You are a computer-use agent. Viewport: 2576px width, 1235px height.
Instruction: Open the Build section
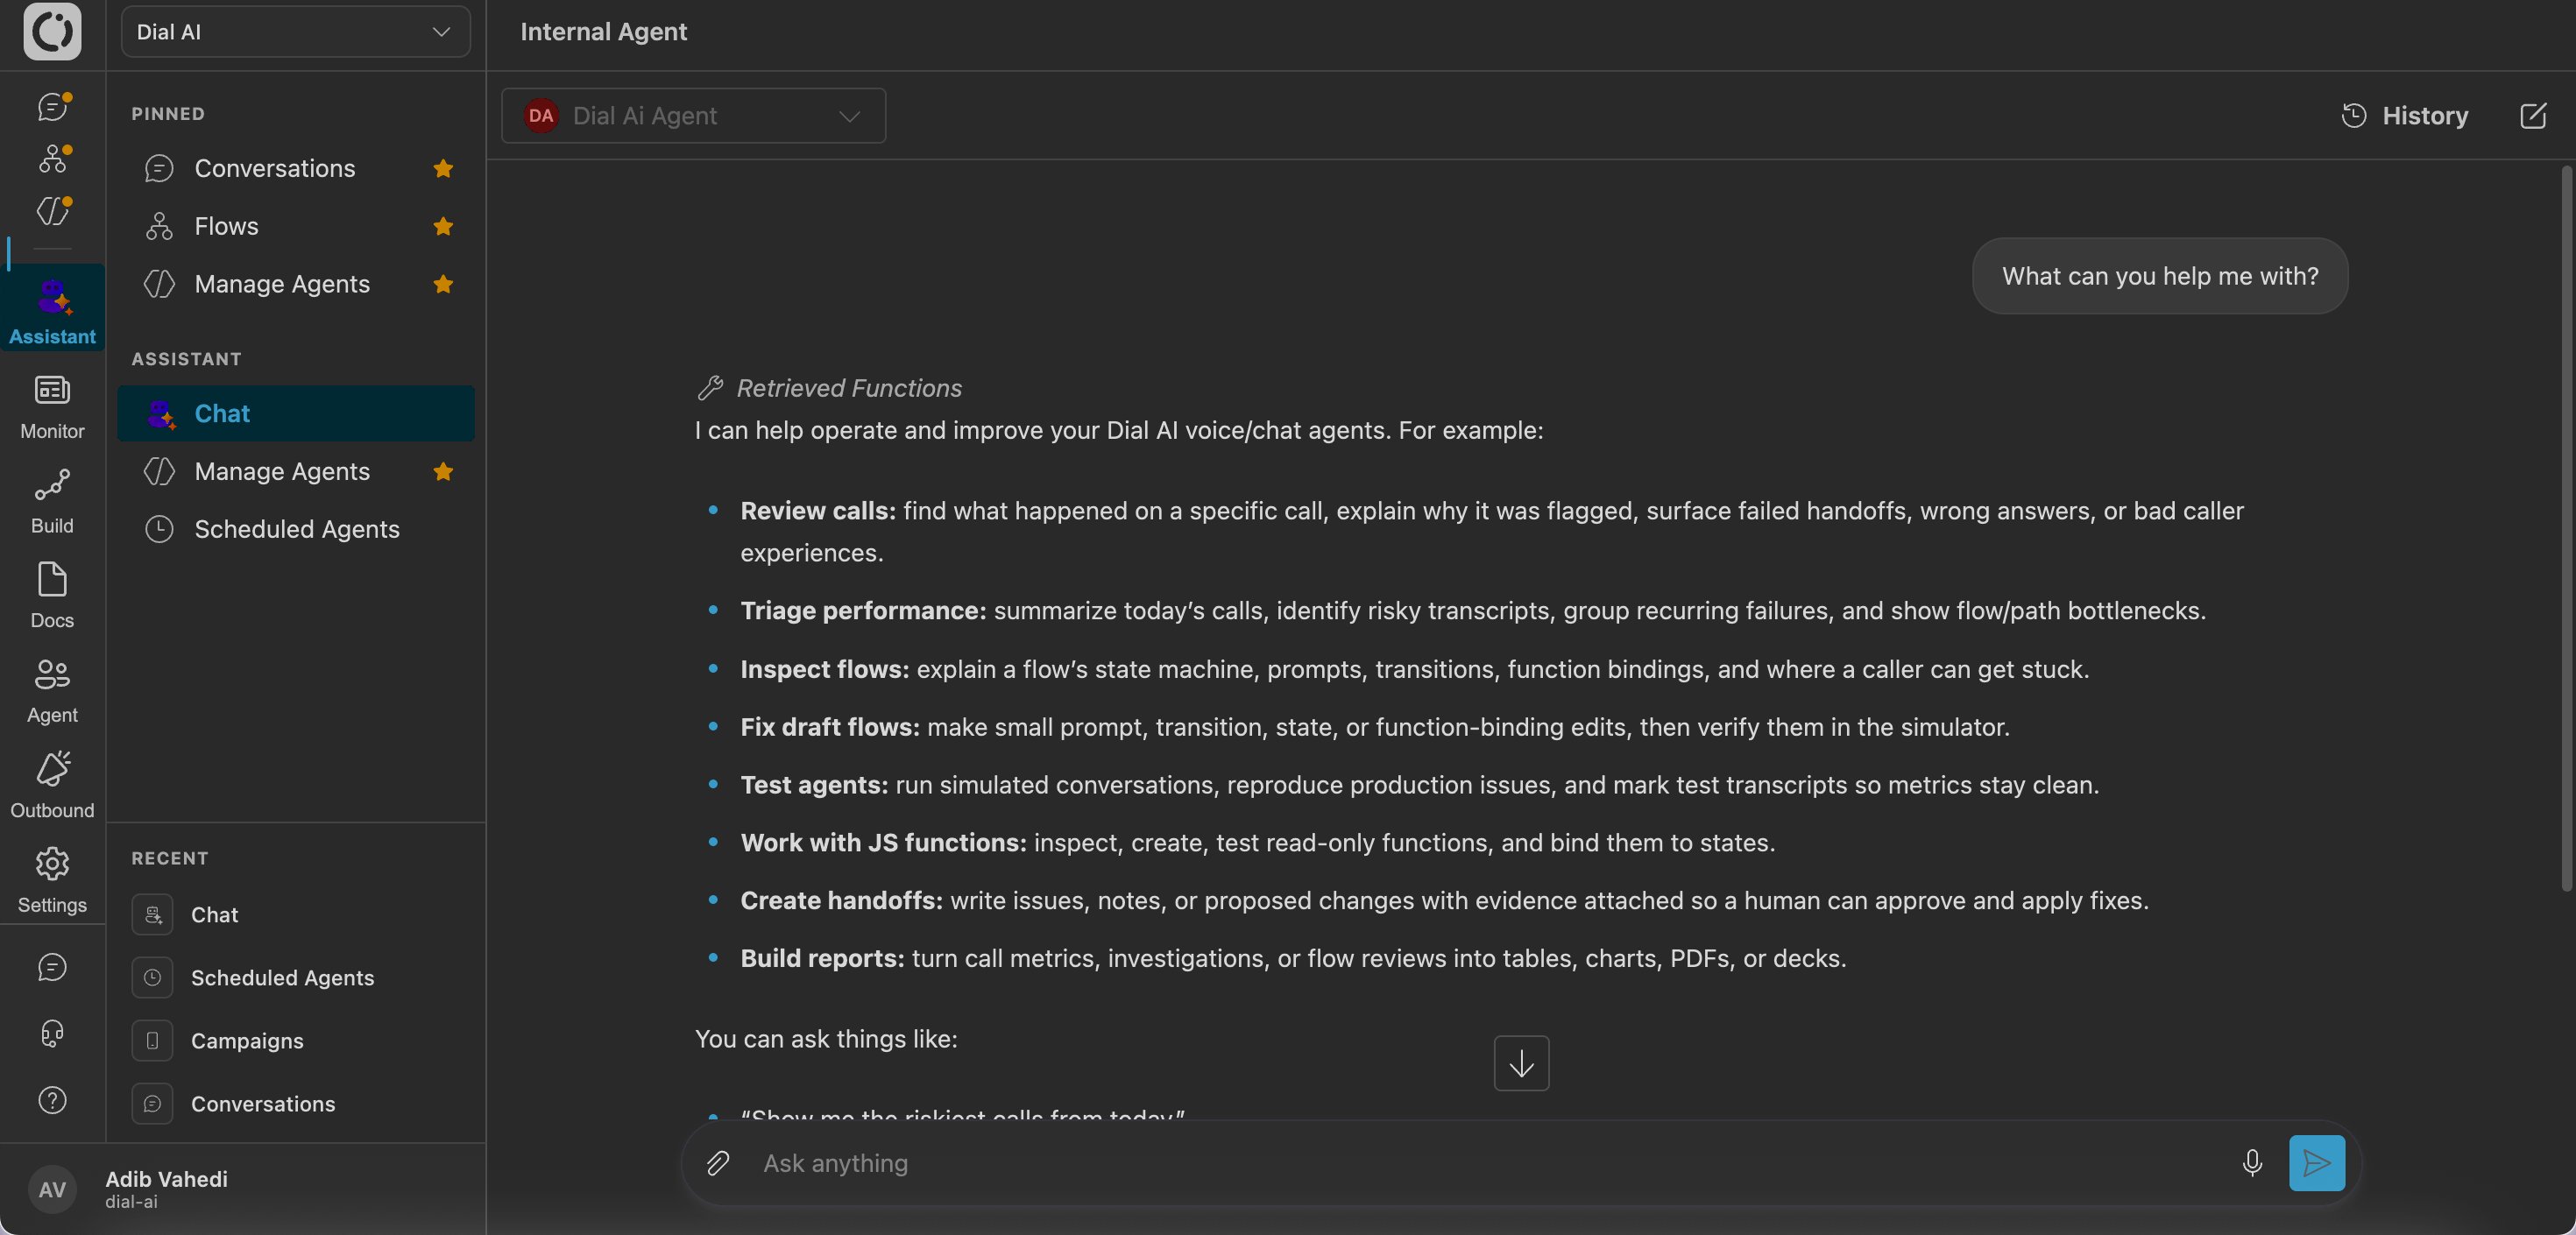coord(52,501)
